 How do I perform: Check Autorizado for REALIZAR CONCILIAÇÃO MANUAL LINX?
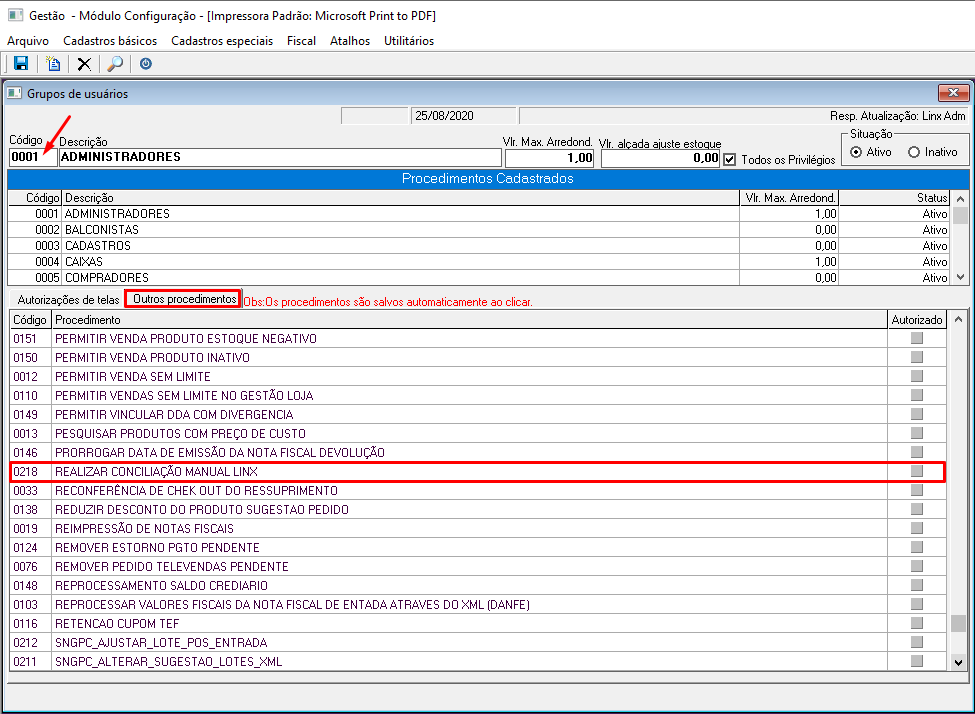point(916,471)
